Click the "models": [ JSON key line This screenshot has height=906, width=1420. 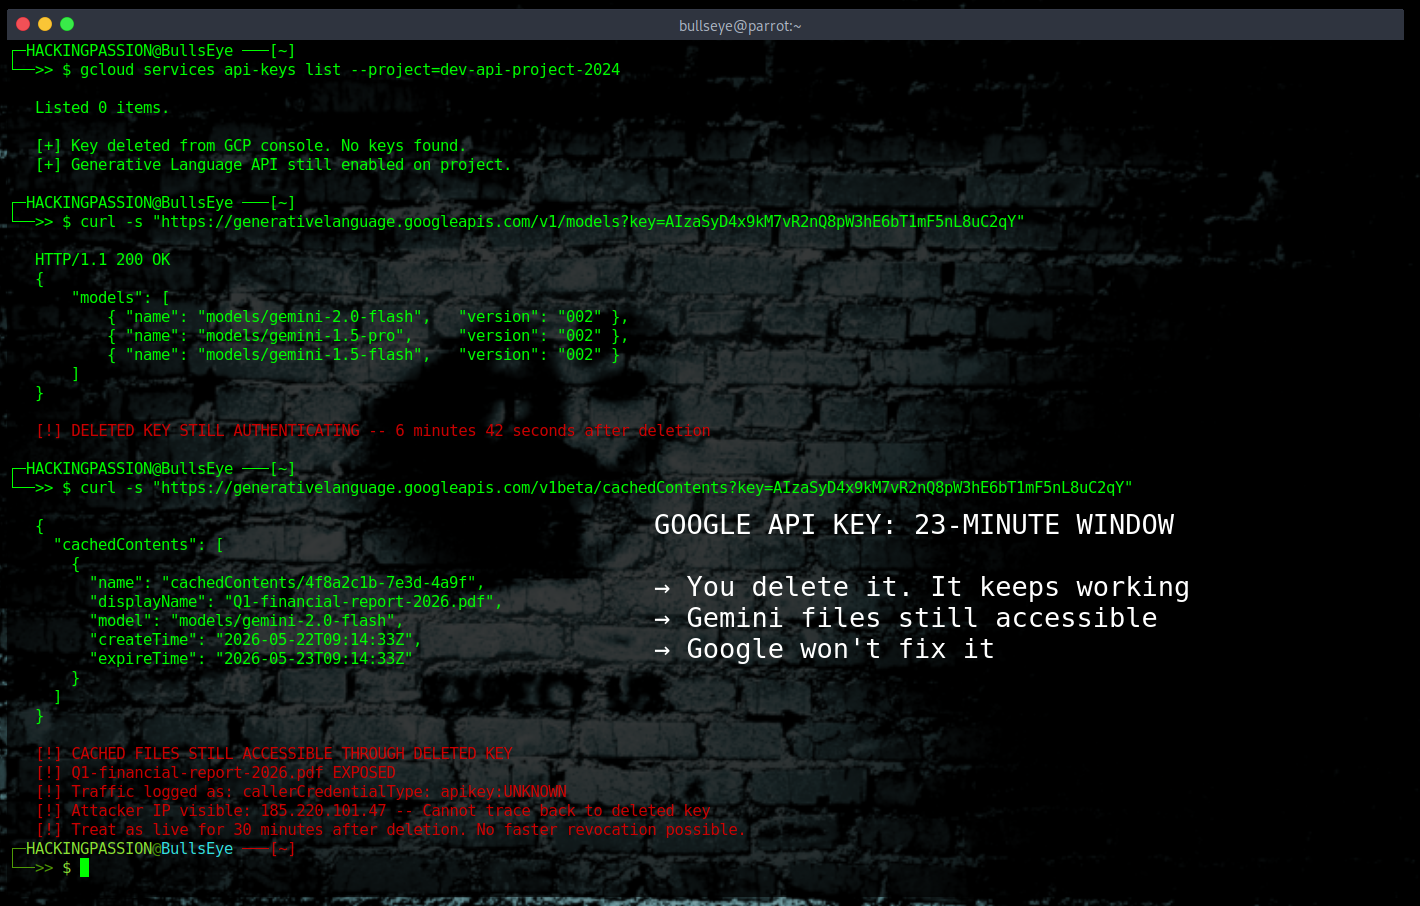pyautogui.click(x=121, y=298)
